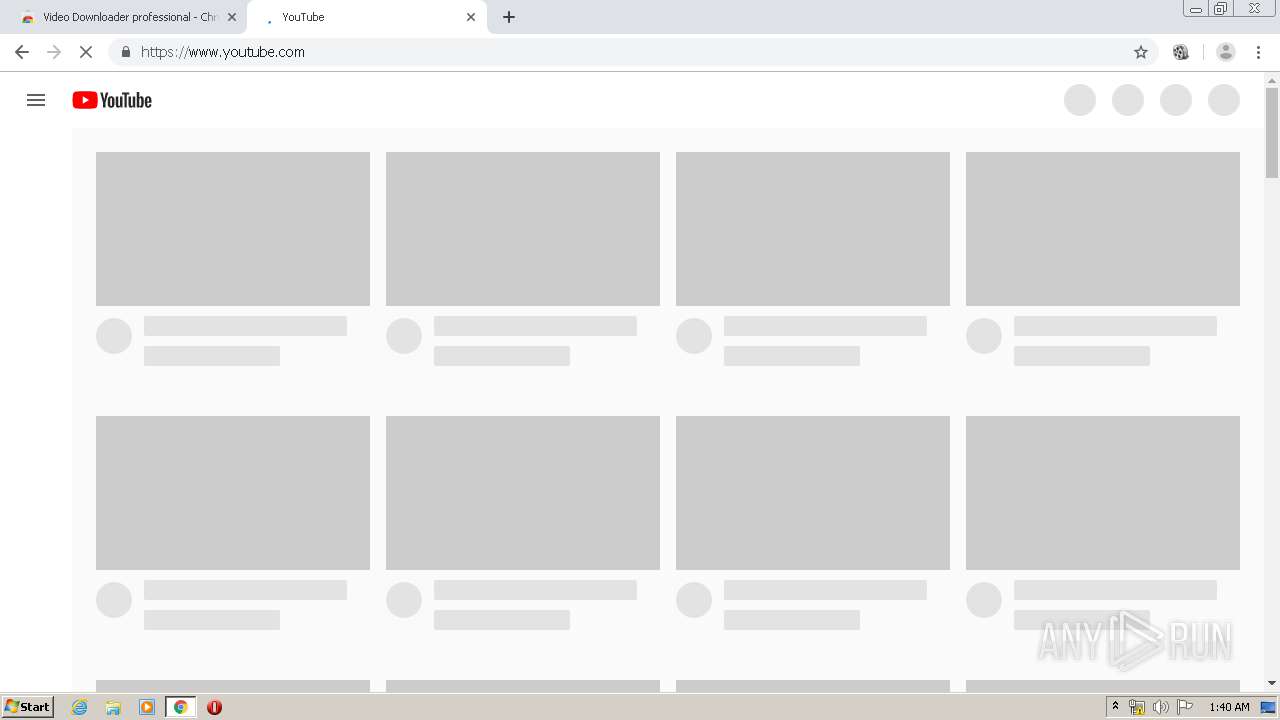Show hidden system tray icons
Image resolution: width=1280 pixels, height=720 pixels.
pos(1116,707)
